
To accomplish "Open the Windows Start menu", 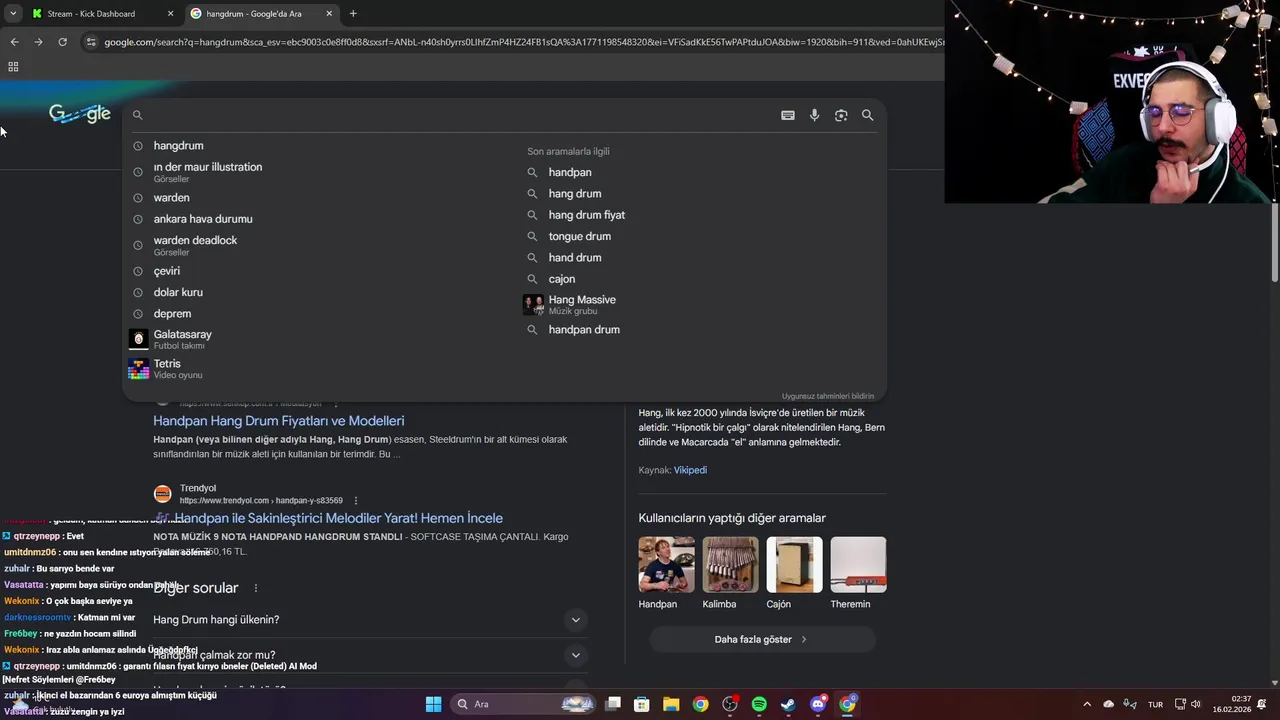I will 433,704.
